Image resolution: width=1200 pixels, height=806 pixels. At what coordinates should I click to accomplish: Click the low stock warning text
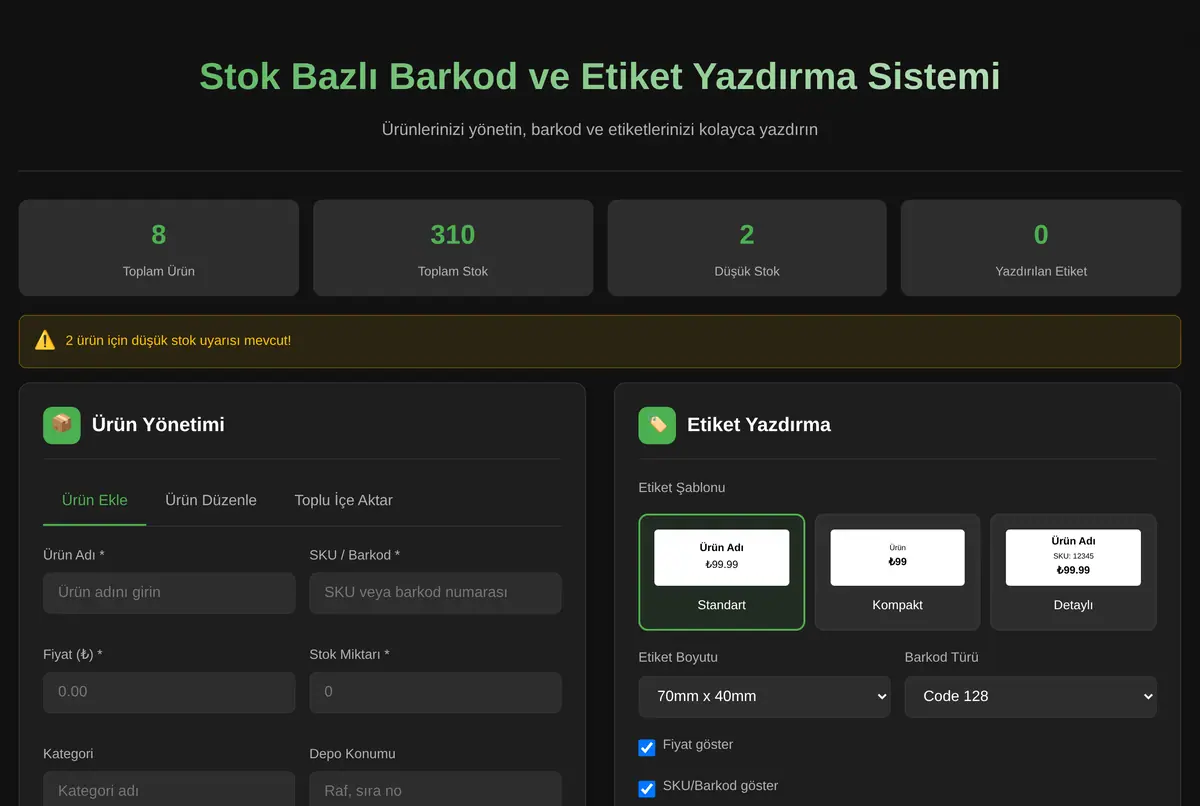[179, 341]
